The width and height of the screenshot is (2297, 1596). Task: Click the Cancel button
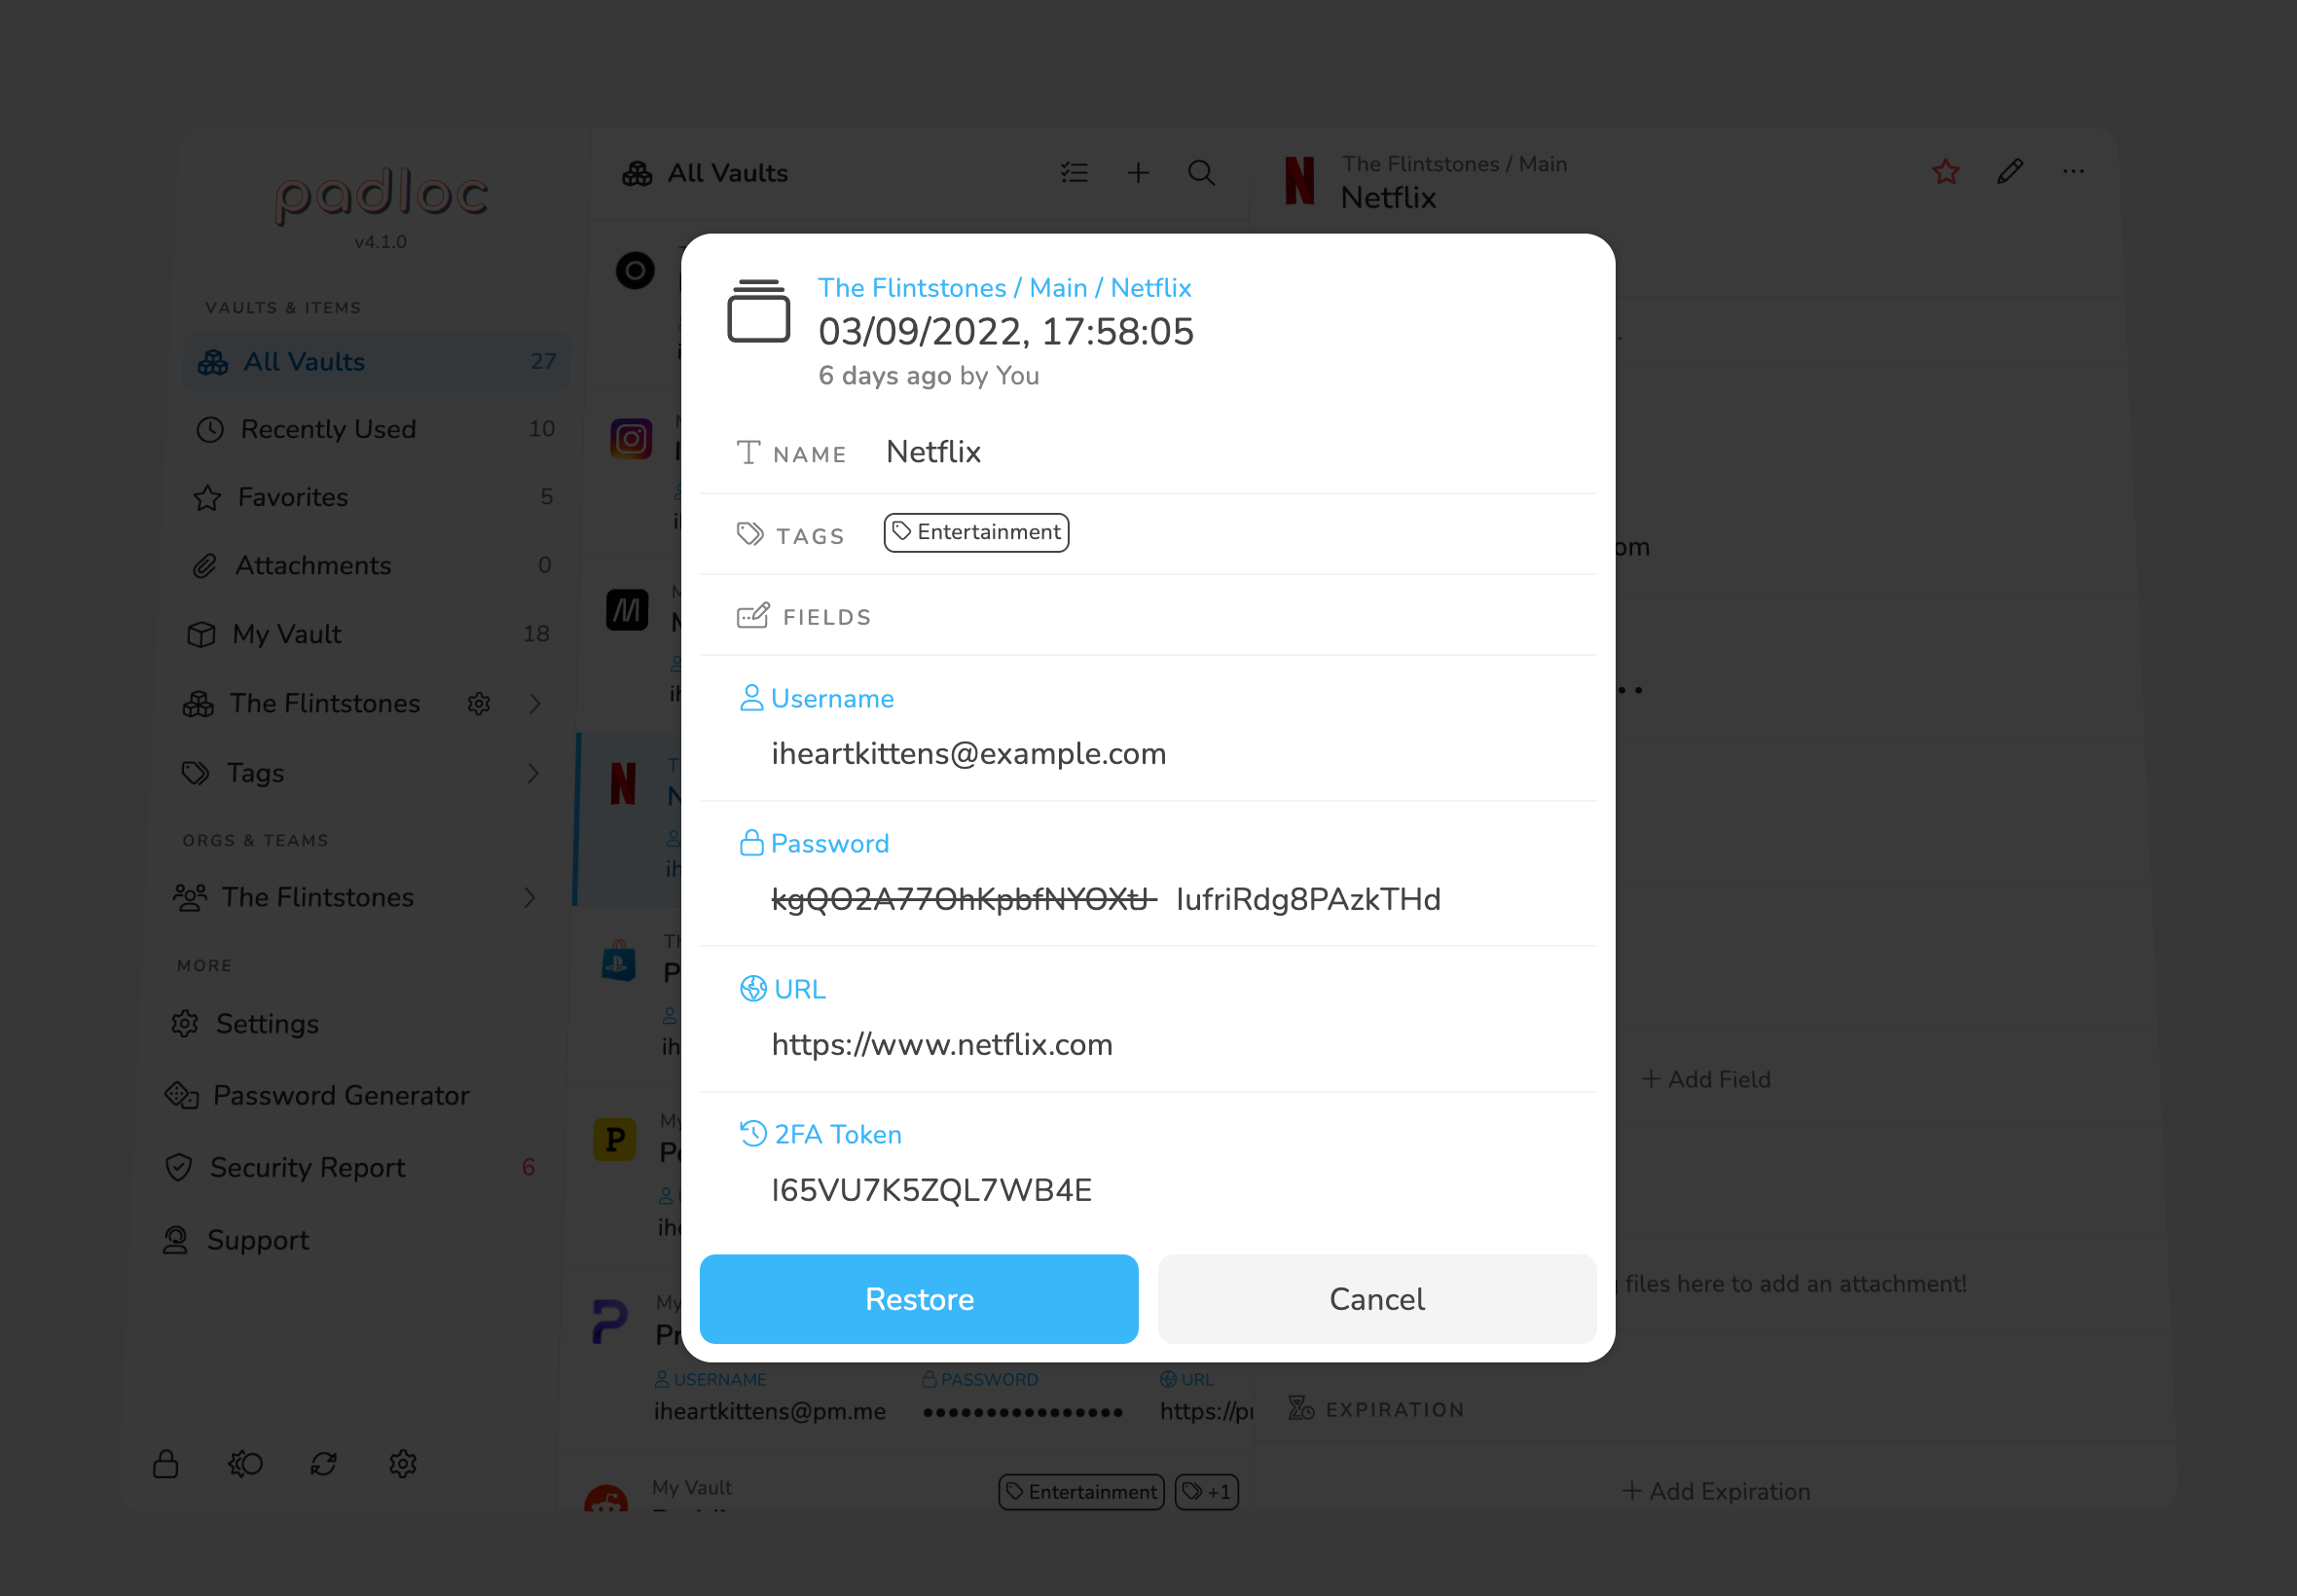click(x=1376, y=1298)
